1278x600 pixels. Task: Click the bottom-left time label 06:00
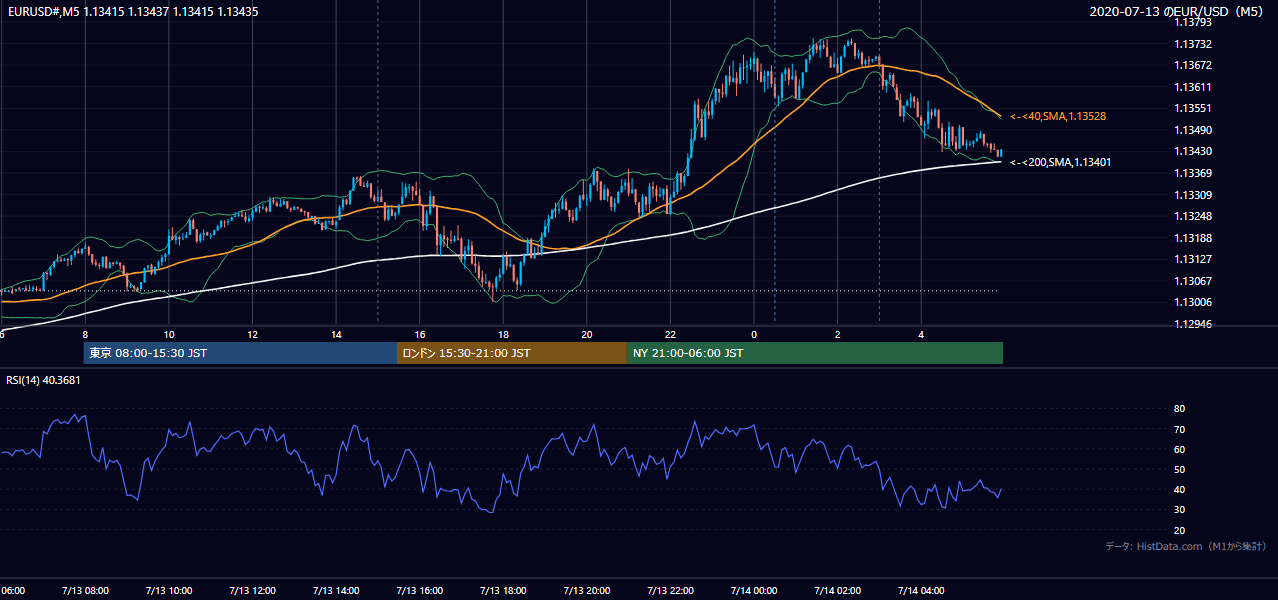coord(12,590)
